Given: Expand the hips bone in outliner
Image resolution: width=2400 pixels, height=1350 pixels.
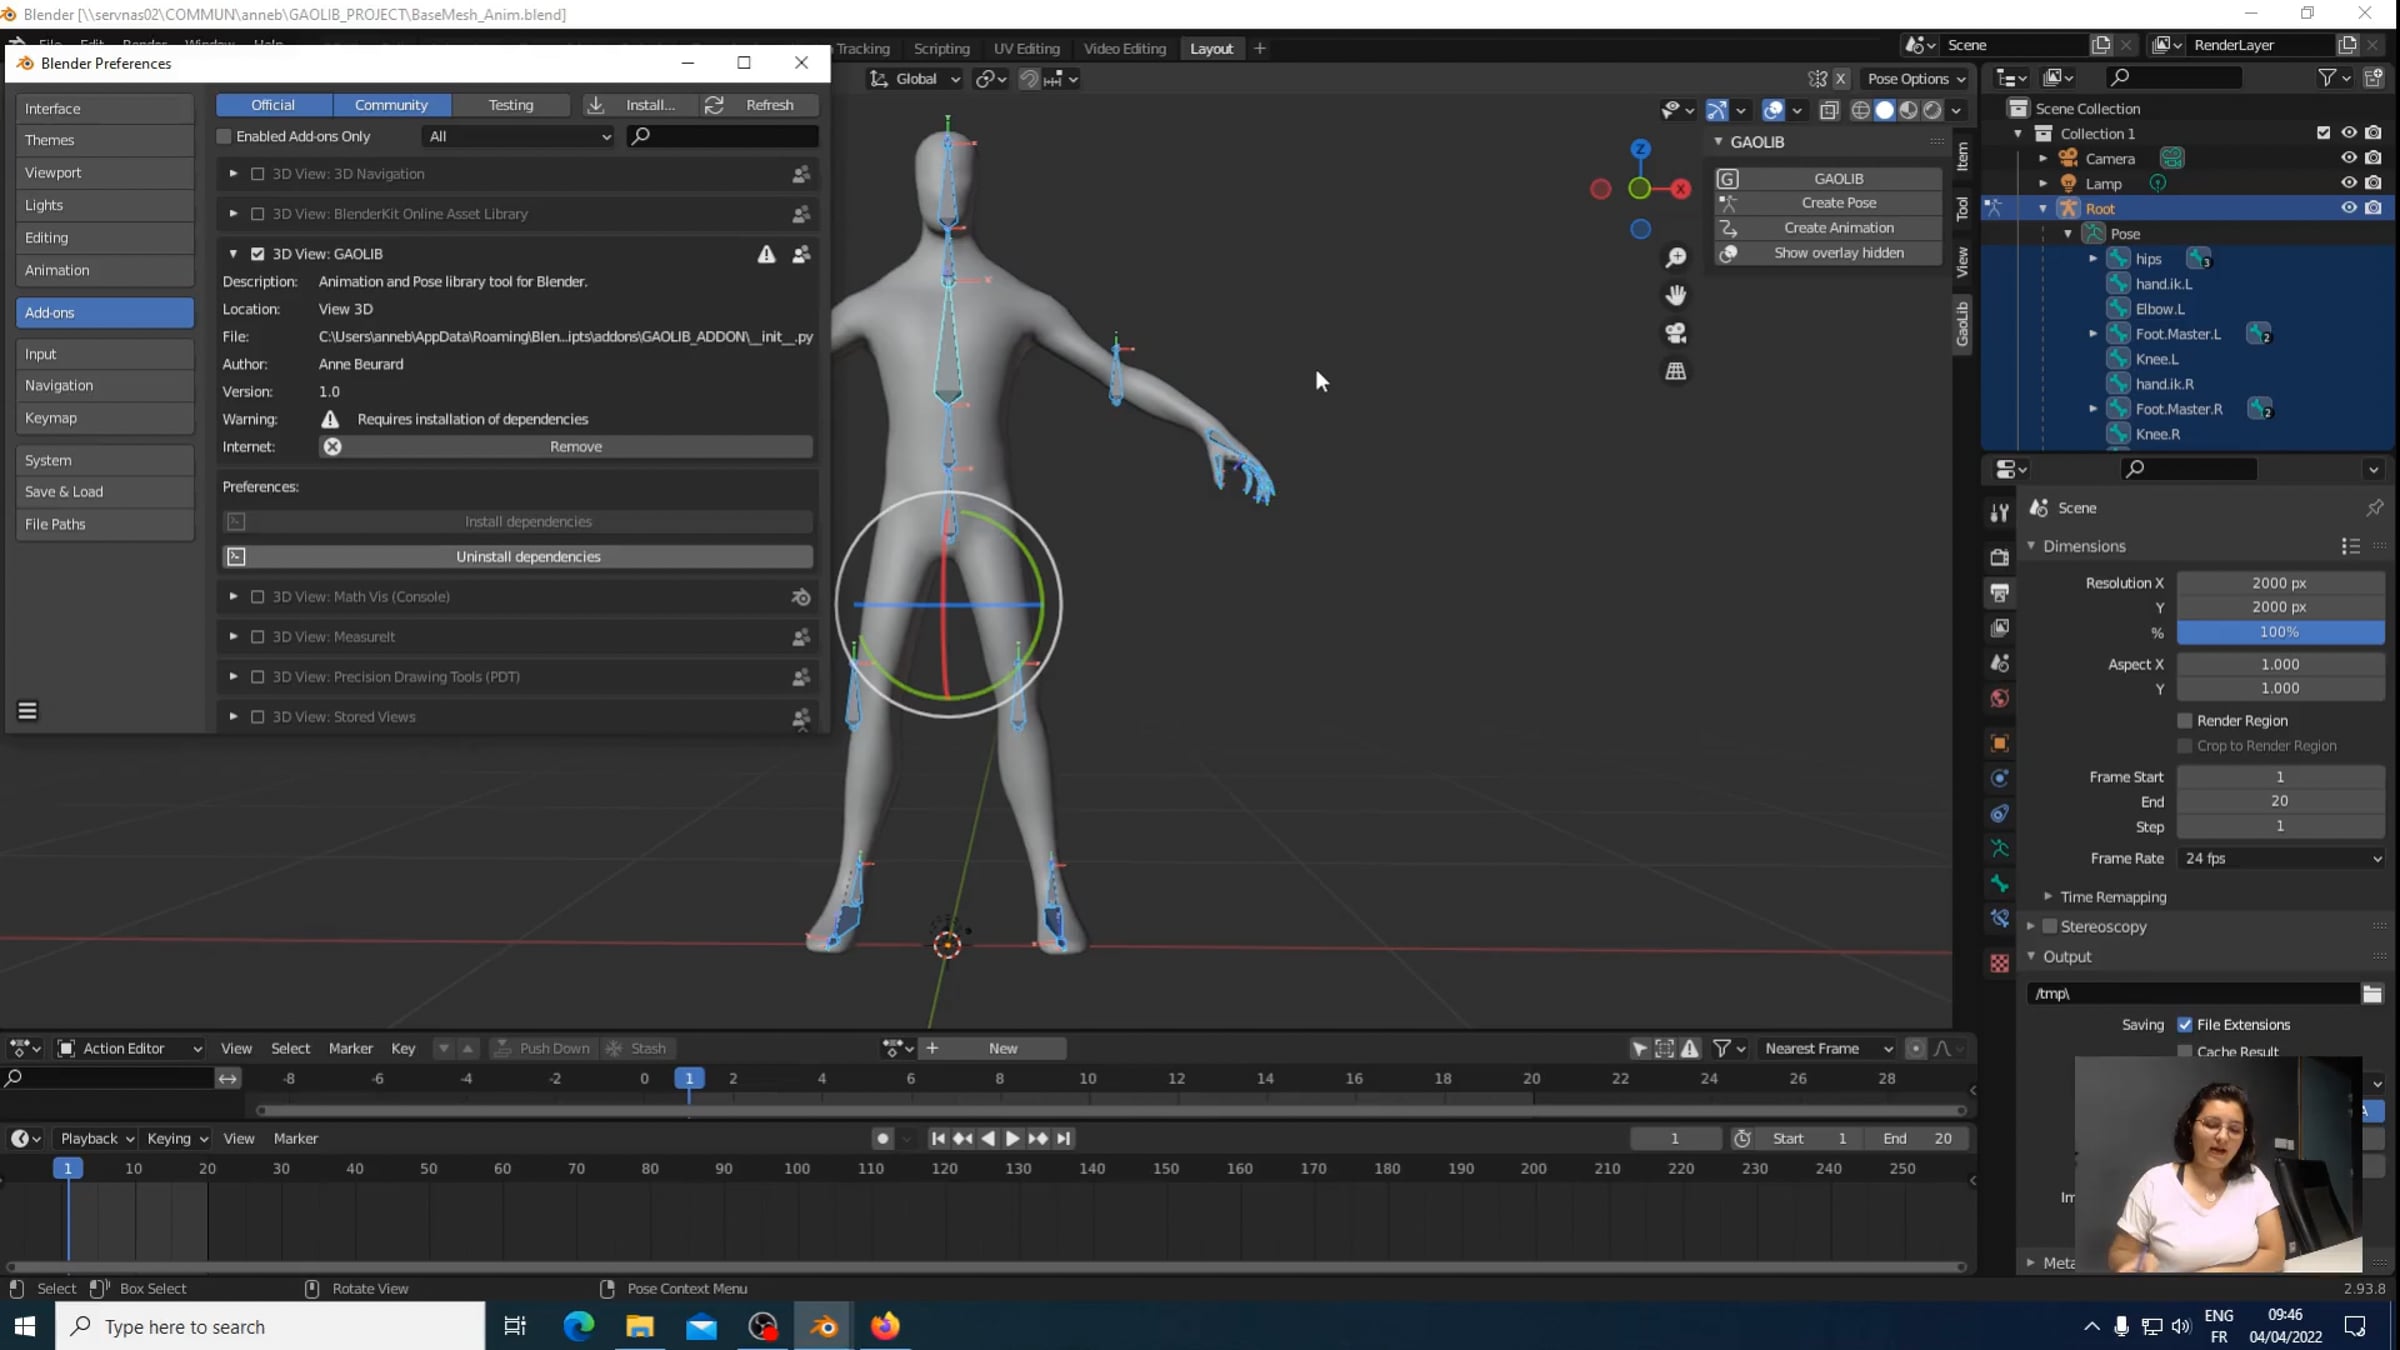Looking at the screenshot, I should click(x=2093, y=259).
